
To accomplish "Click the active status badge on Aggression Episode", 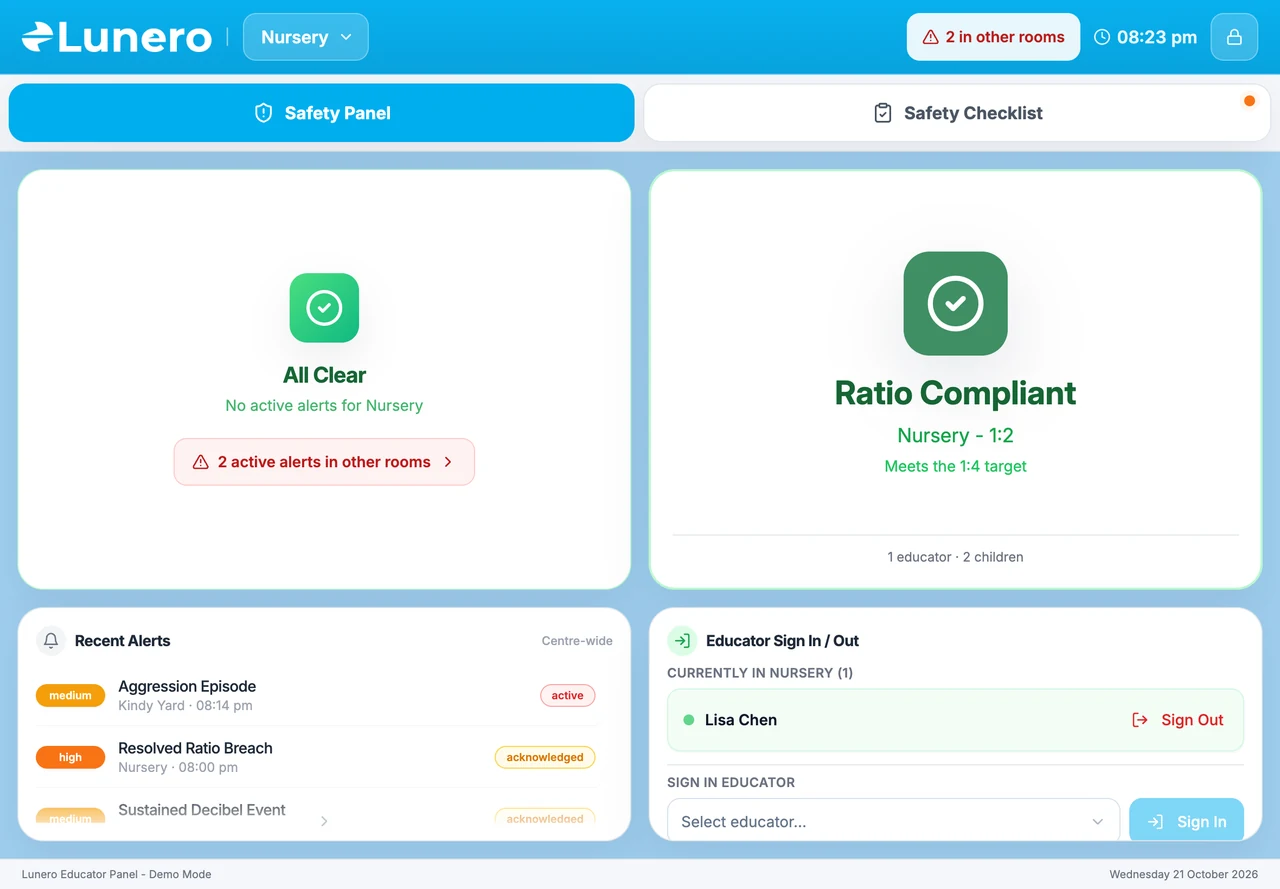I will coord(567,696).
